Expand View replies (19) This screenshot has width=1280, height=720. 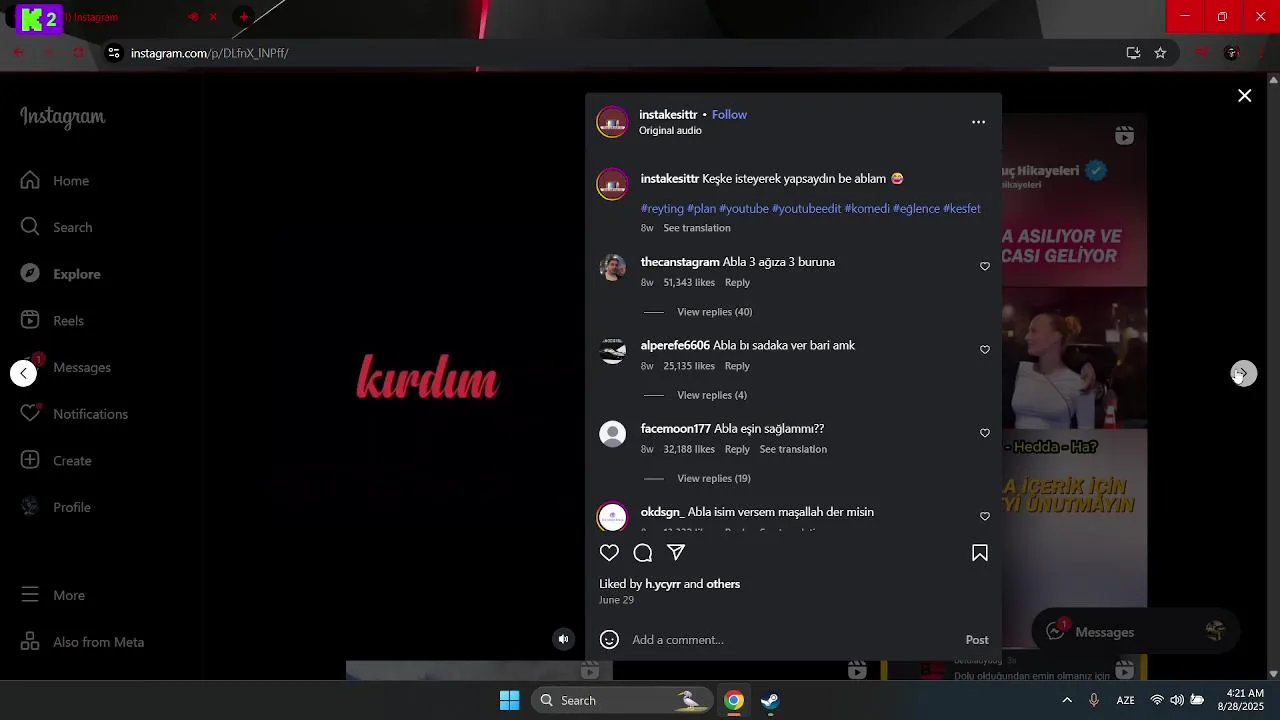(713, 478)
